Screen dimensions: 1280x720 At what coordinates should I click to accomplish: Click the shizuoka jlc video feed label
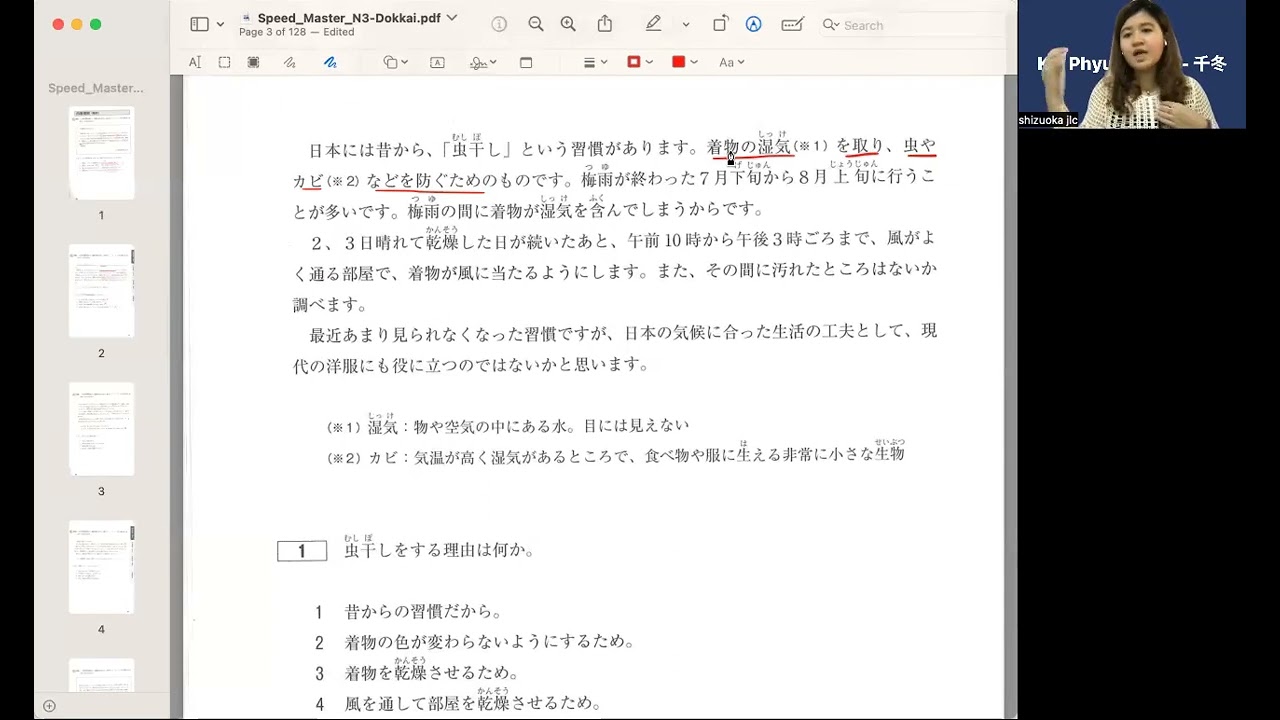point(1048,120)
